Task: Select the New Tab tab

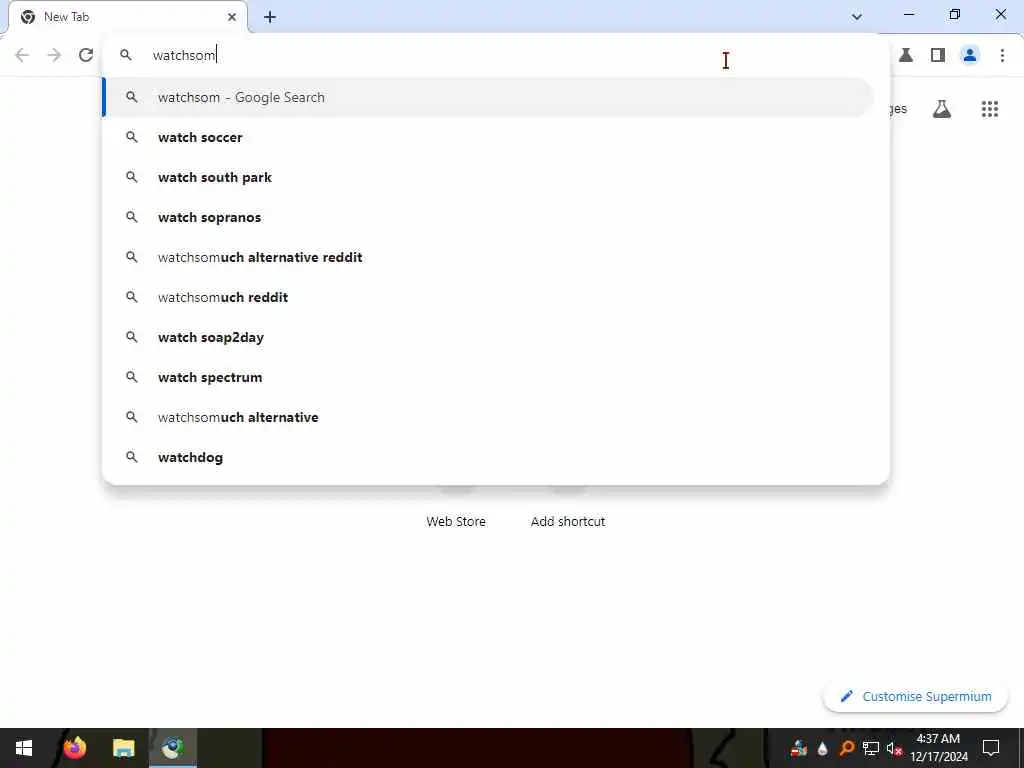Action: 127,17
